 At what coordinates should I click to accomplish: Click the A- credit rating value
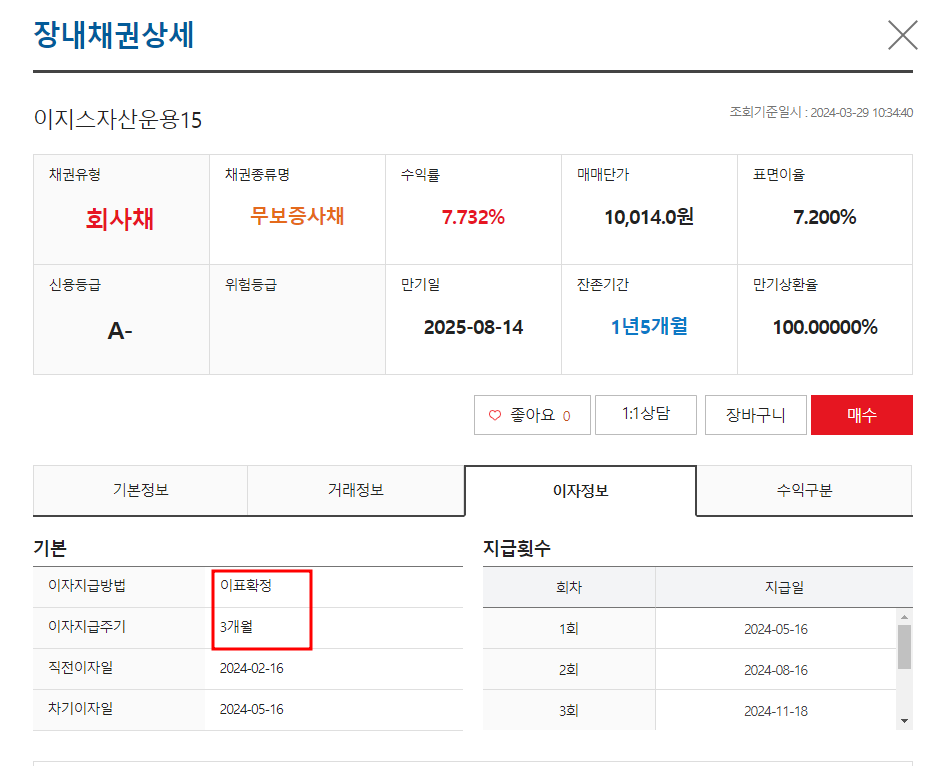(120, 330)
